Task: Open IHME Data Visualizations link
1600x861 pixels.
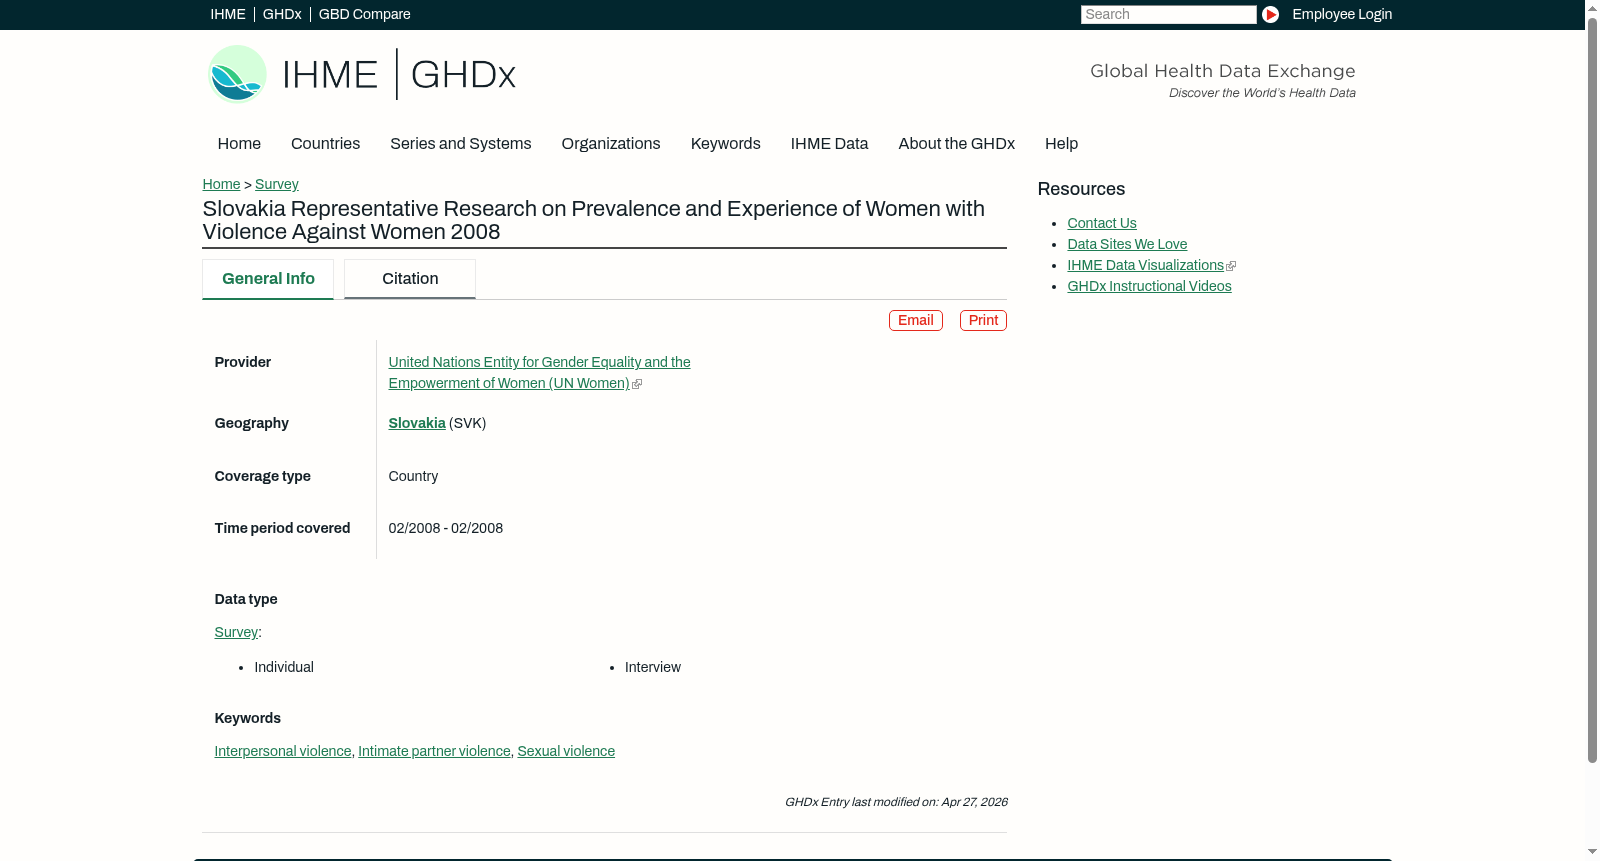Action: click(1145, 265)
